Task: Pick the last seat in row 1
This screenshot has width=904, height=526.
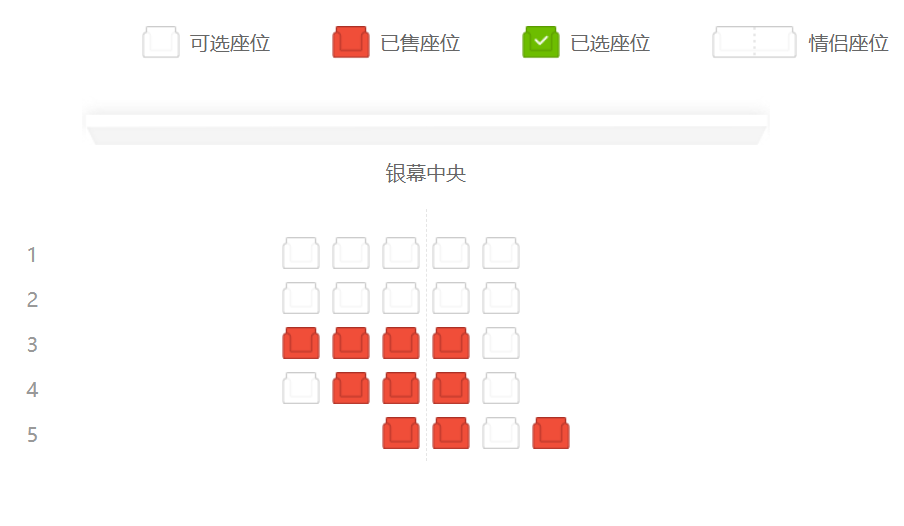Action: [501, 253]
